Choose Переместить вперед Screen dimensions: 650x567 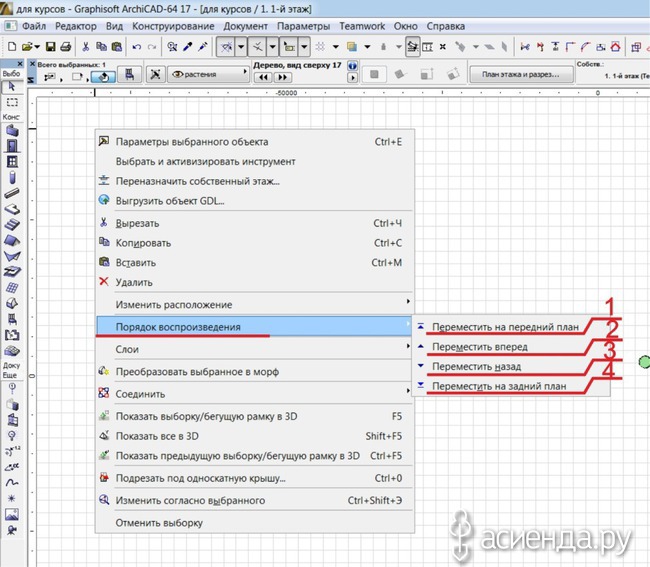pos(511,346)
